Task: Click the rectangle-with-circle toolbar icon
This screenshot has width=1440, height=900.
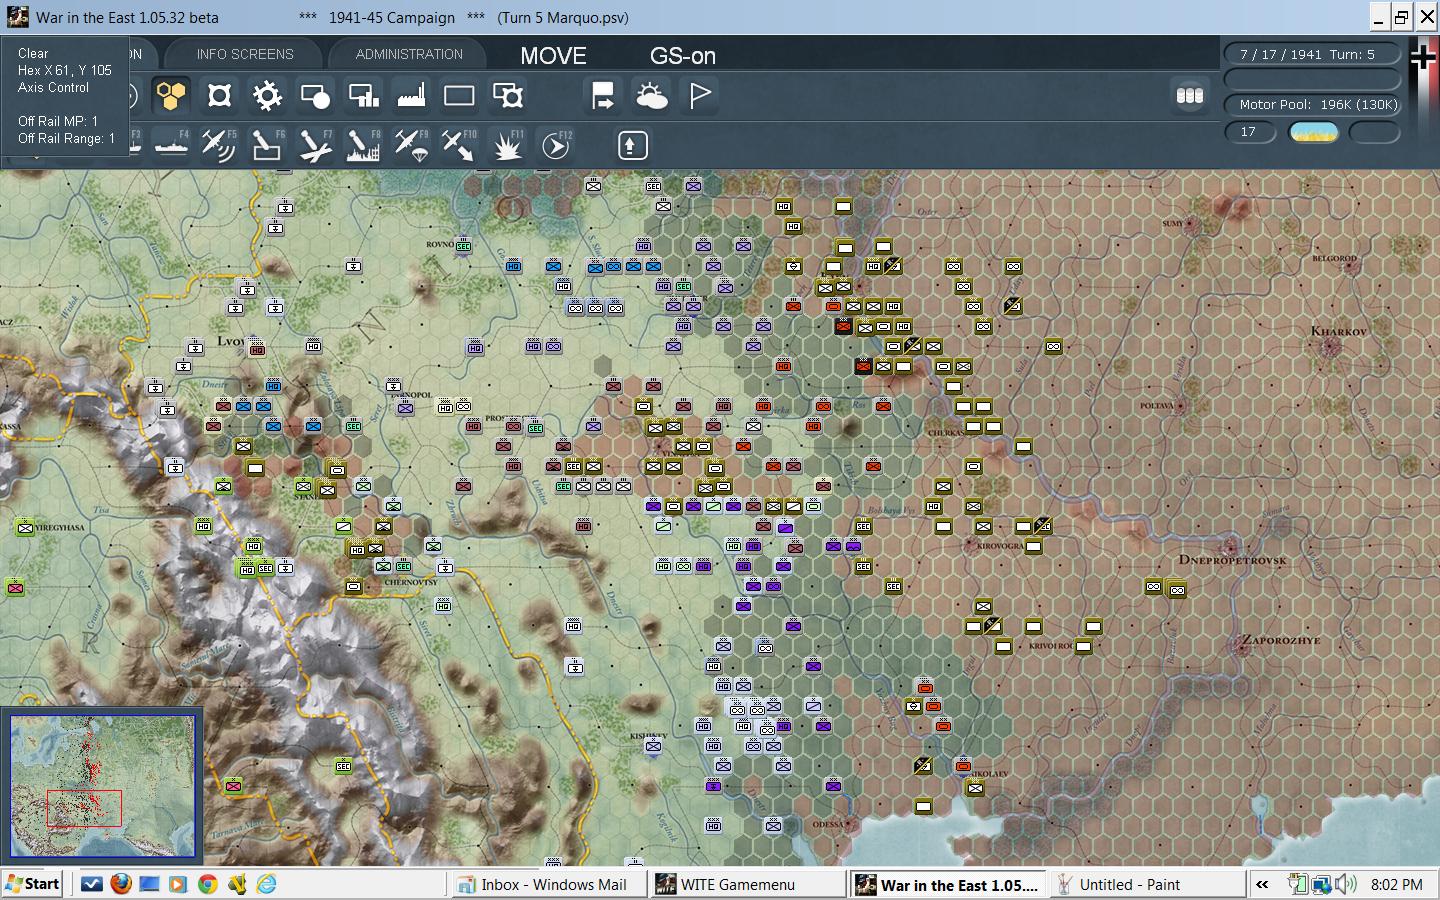Action: 315,96
